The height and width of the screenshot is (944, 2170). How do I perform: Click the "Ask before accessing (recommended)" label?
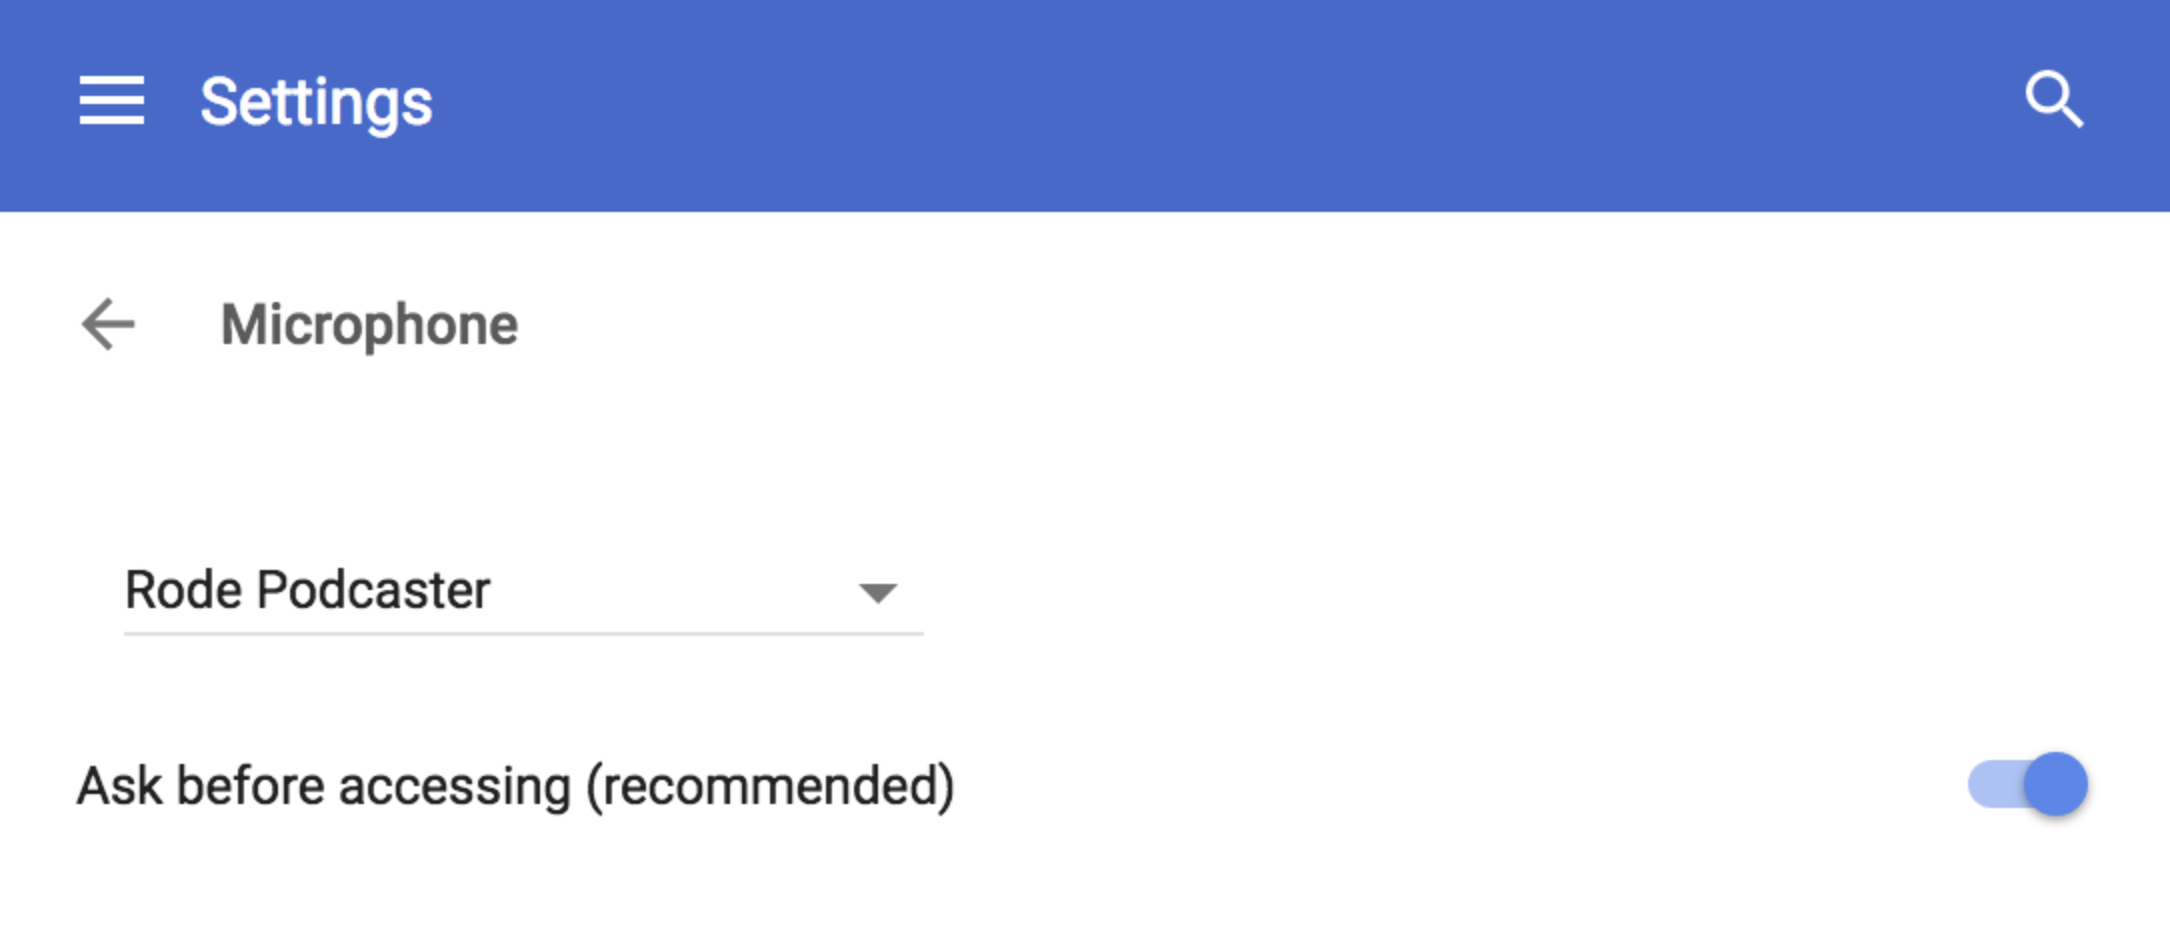[515, 786]
